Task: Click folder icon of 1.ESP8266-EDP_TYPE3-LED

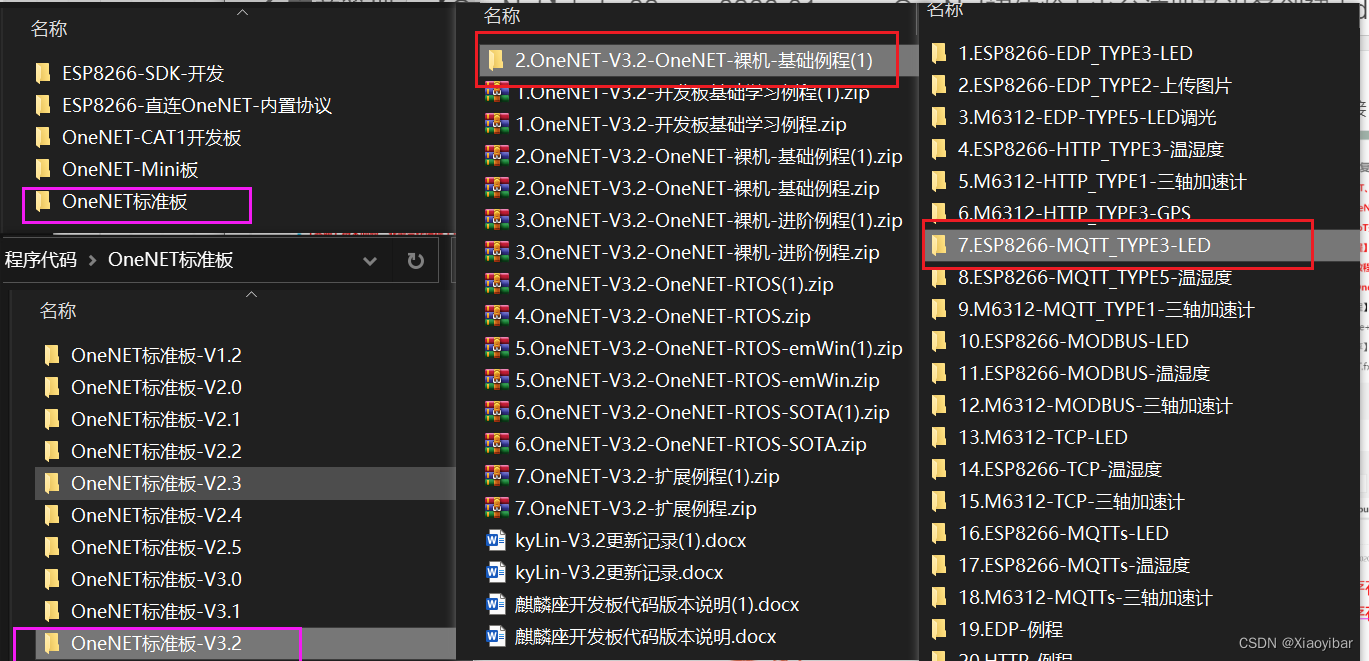Action: [938, 53]
